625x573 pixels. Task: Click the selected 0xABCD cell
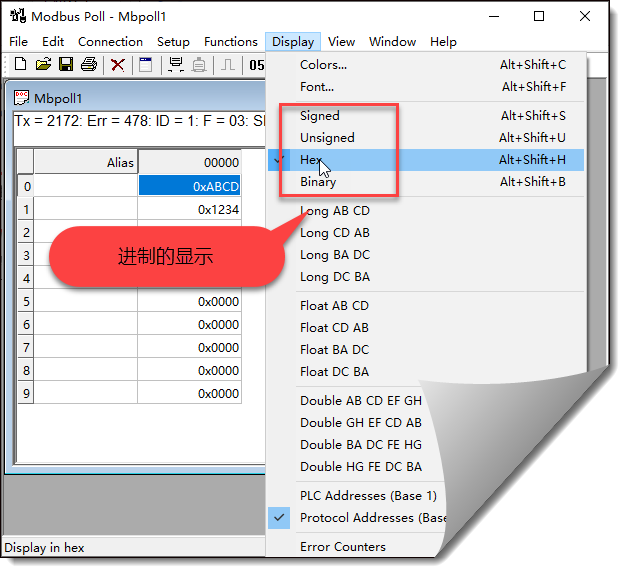coord(189,186)
